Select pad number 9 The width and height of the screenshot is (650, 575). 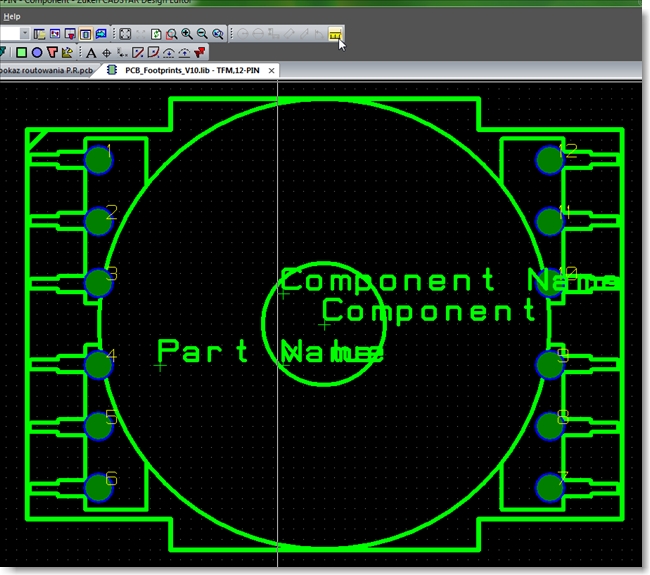click(550, 364)
